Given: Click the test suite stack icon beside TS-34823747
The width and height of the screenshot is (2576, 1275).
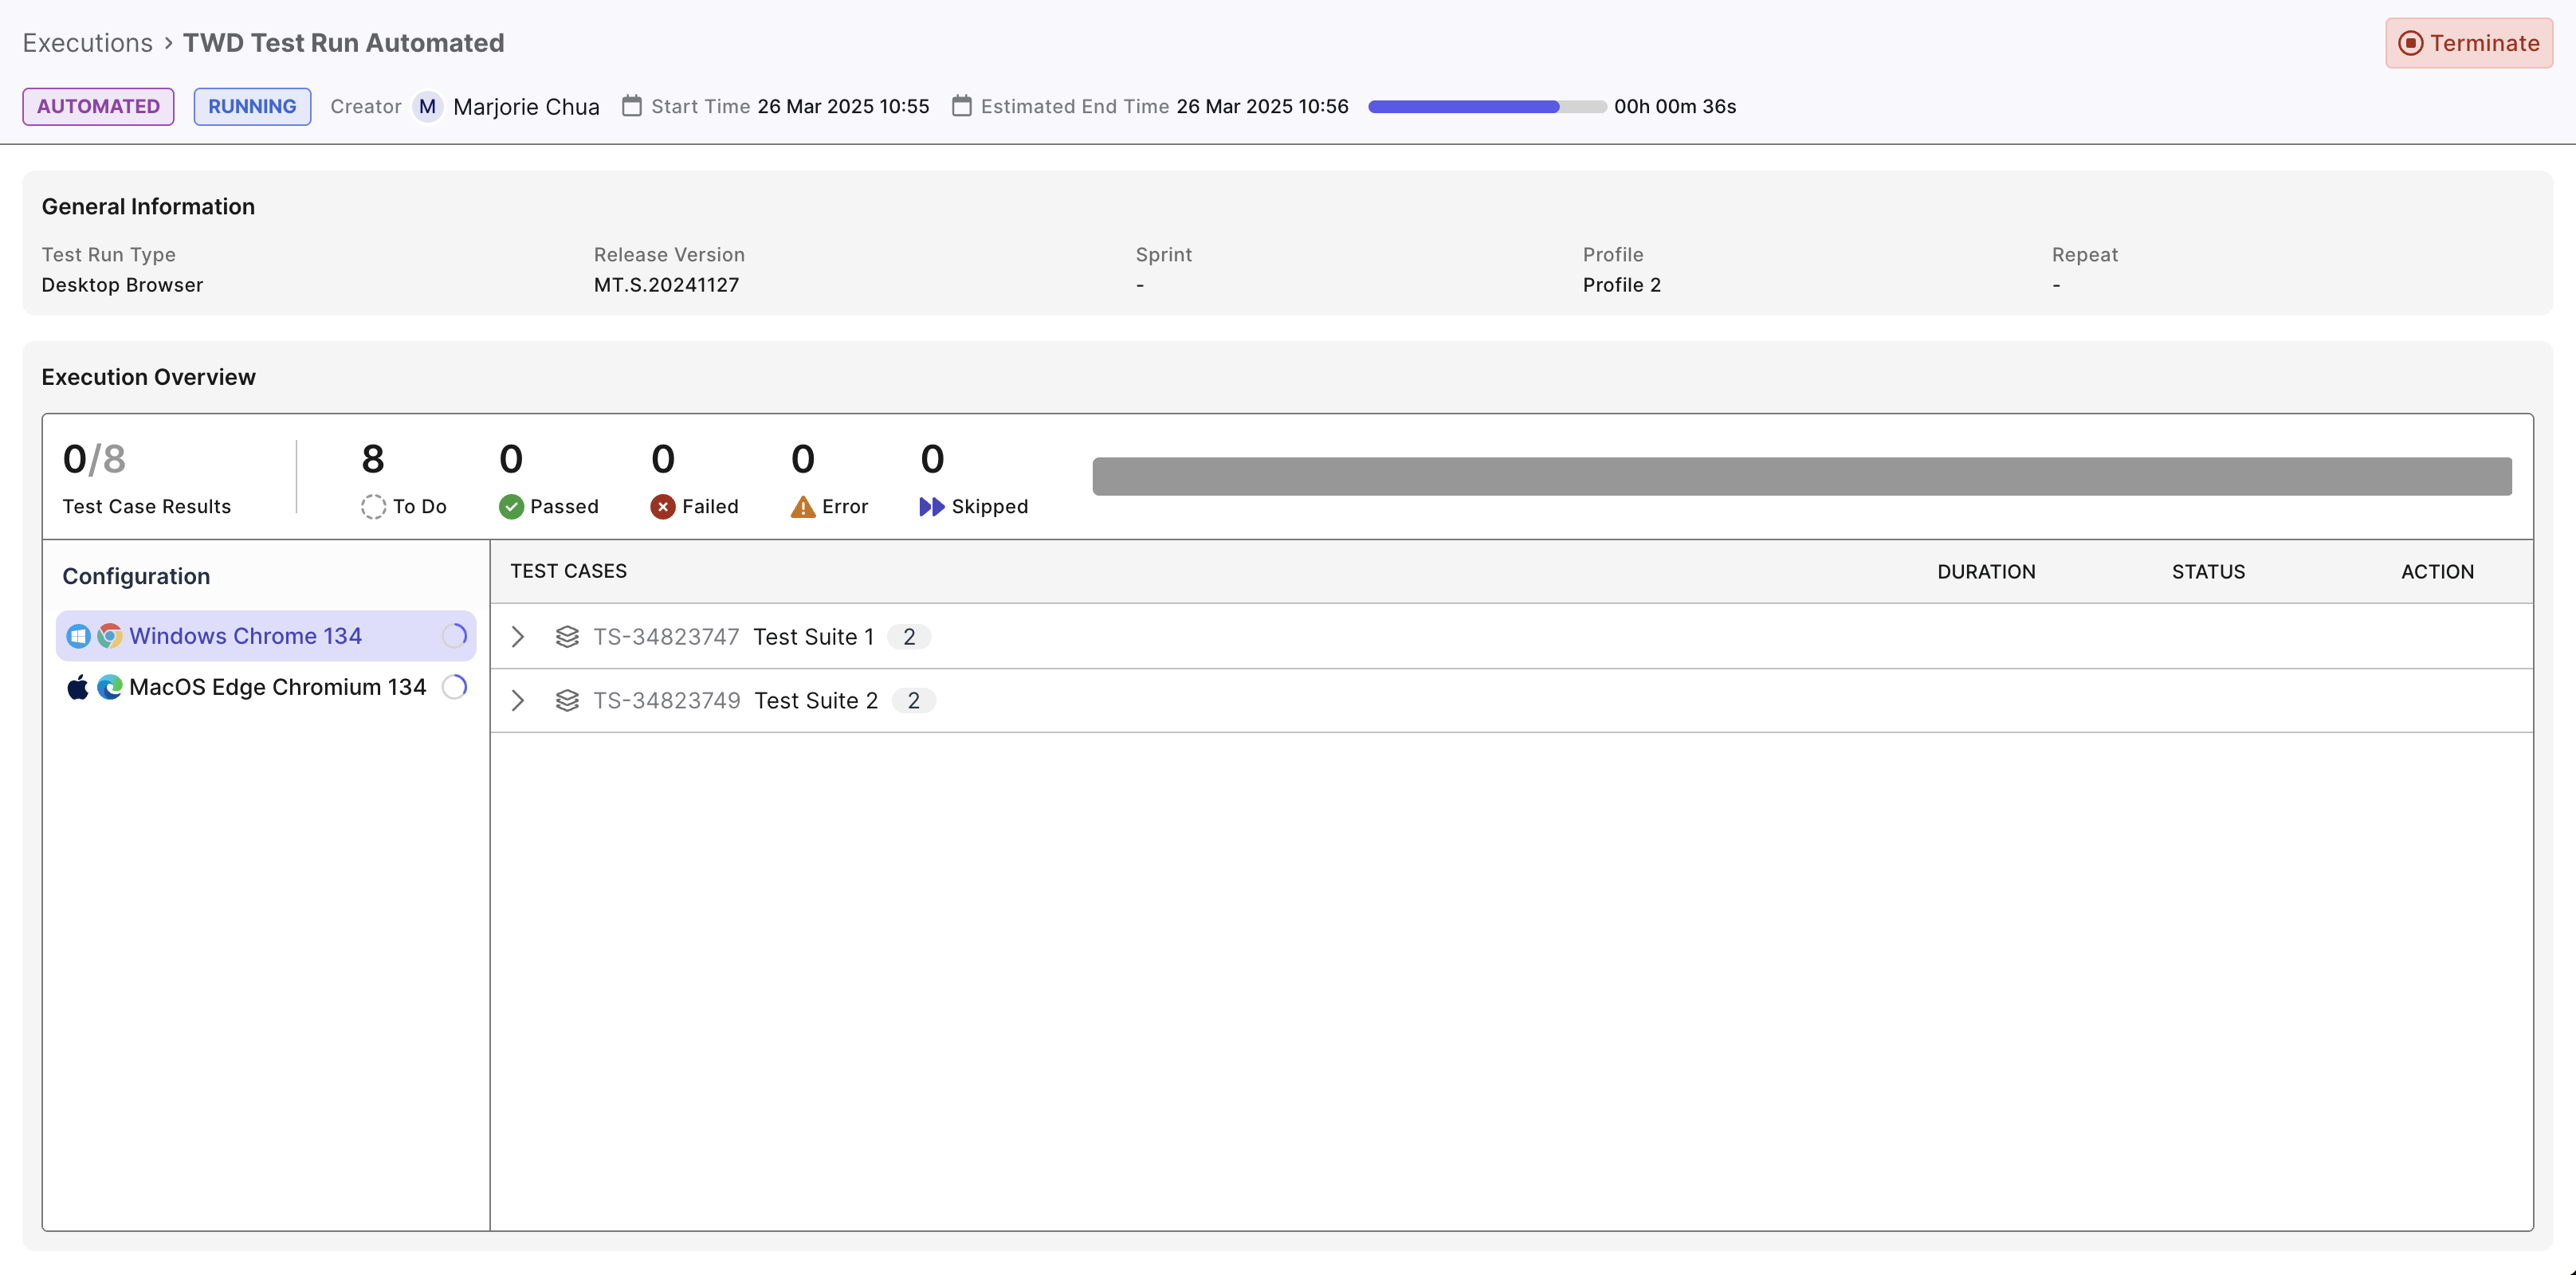Looking at the screenshot, I should coord(567,636).
